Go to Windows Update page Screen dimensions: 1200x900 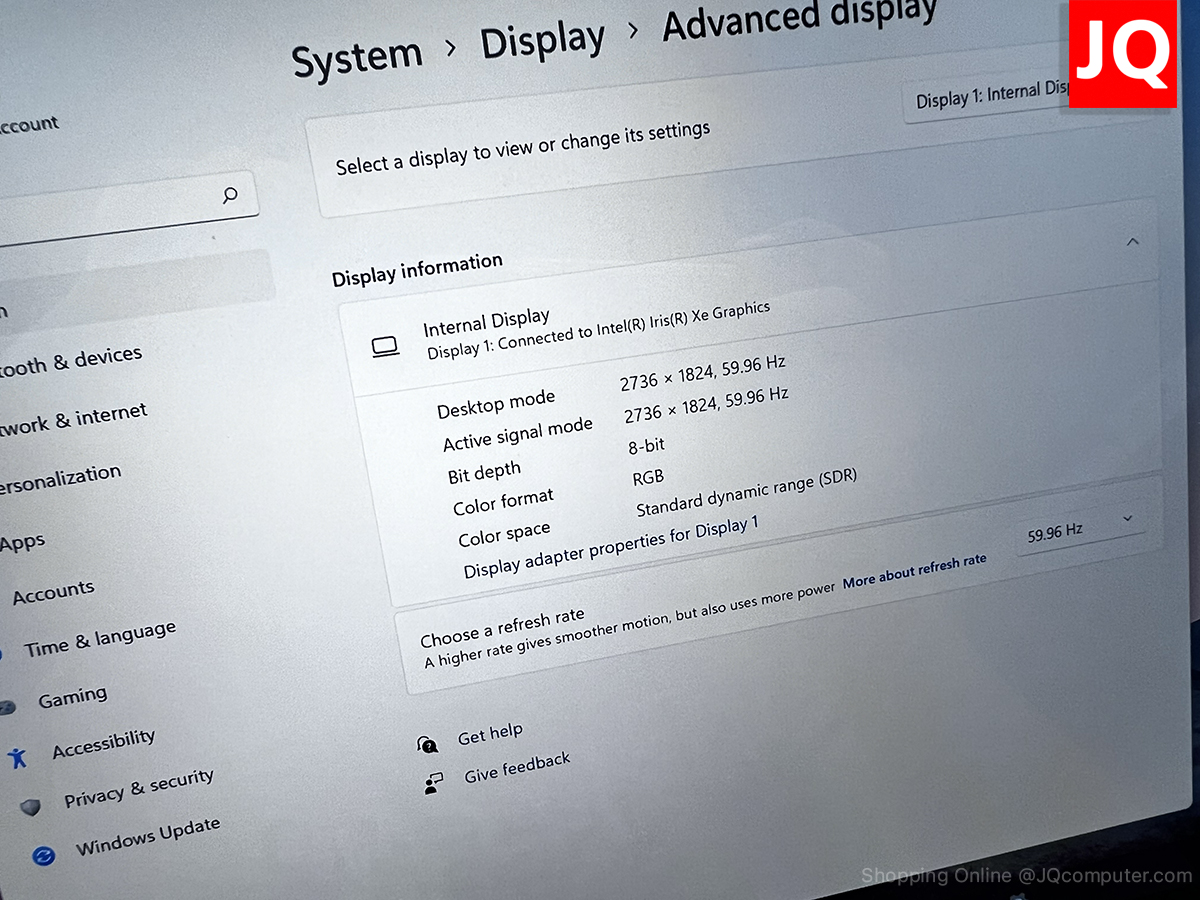[x=148, y=838]
